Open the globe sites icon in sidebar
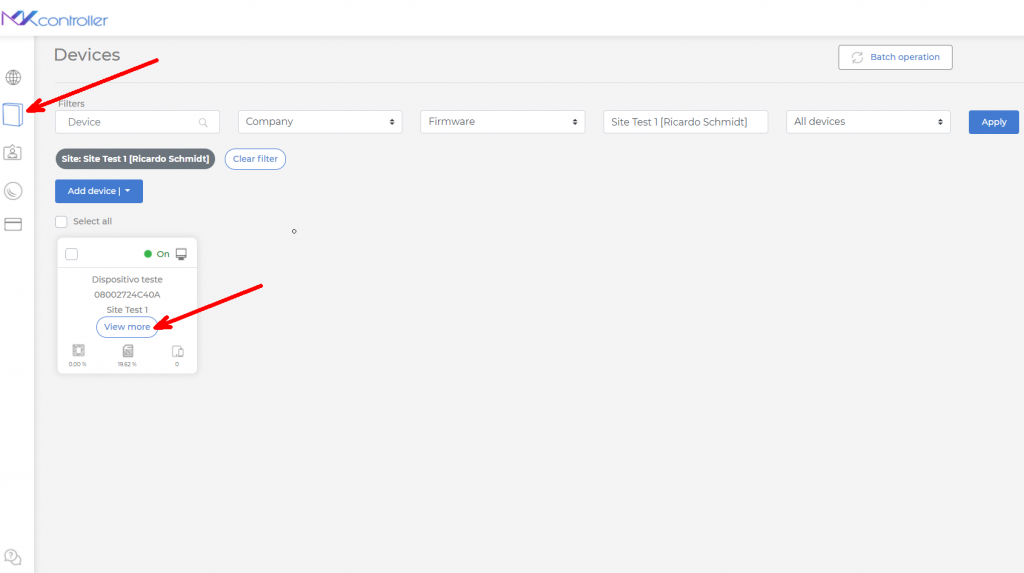This screenshot has height=573, width=1024. [x=13, y=78]
